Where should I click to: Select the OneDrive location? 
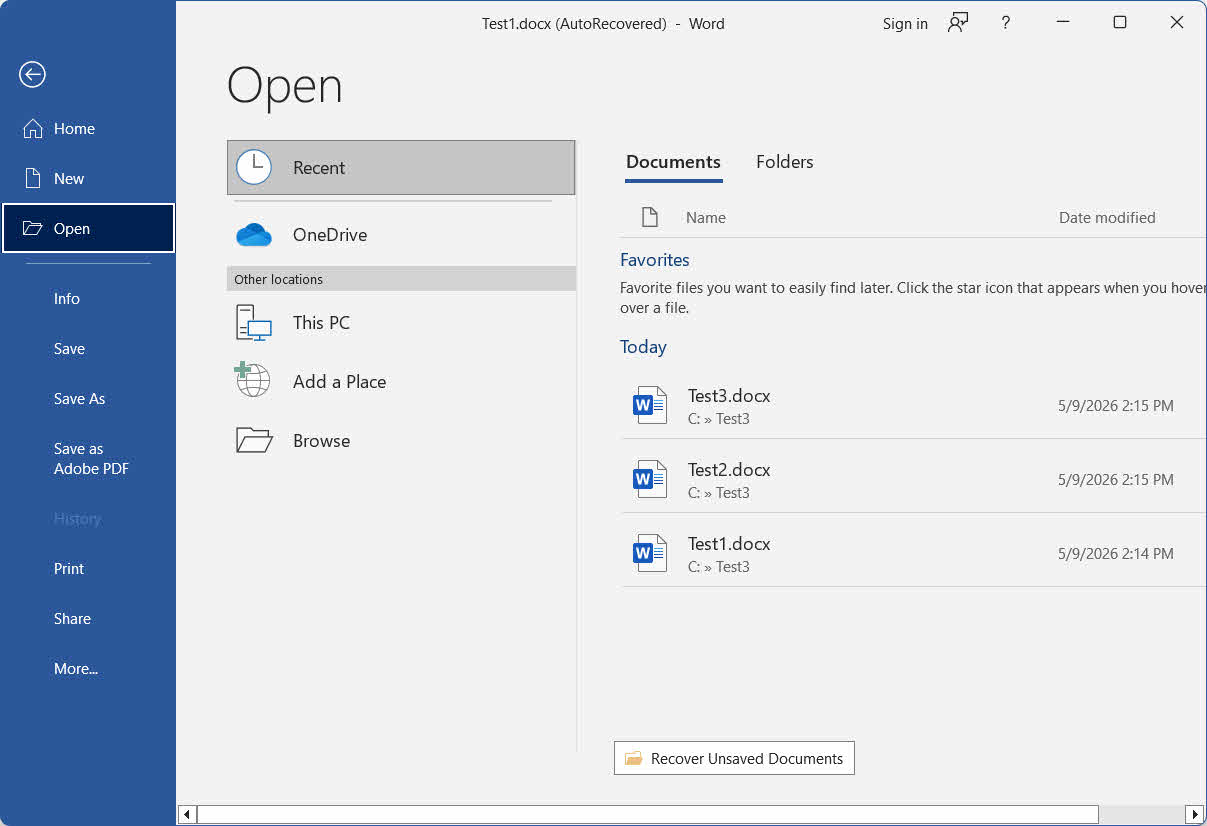[401, 235]
